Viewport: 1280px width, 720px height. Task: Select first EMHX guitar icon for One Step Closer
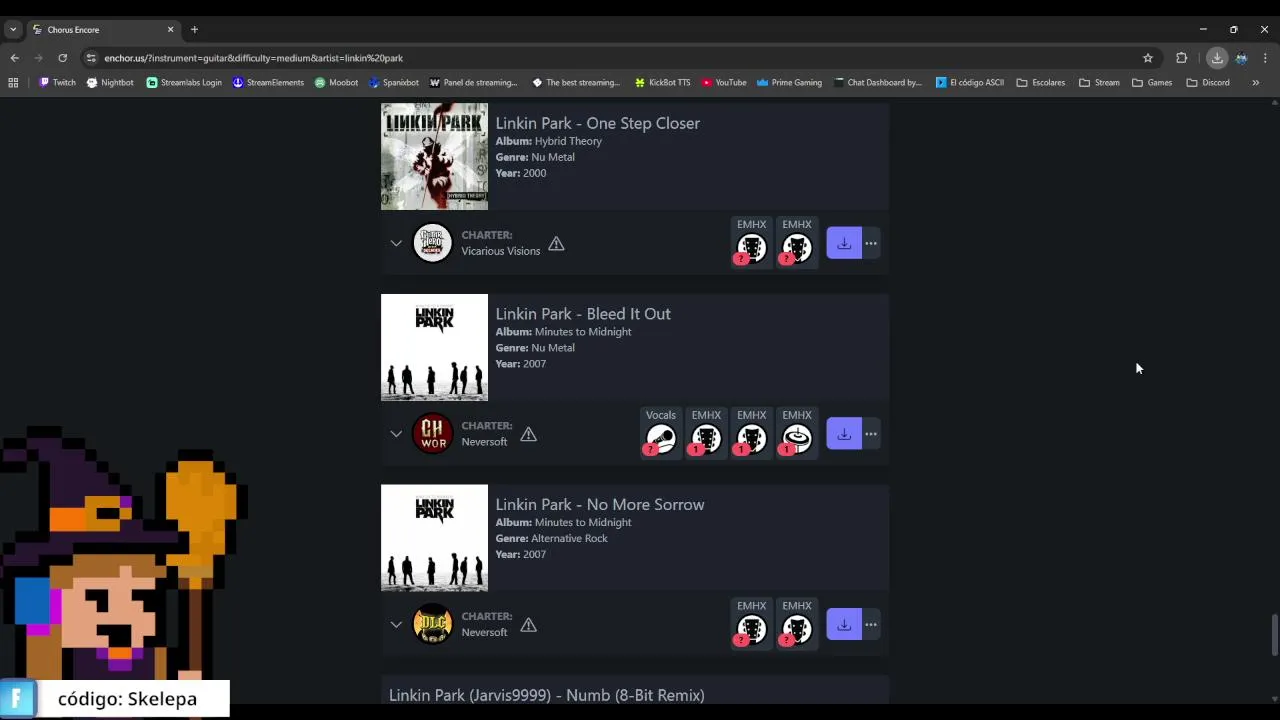pyautogui.click(x=751, y=243)
